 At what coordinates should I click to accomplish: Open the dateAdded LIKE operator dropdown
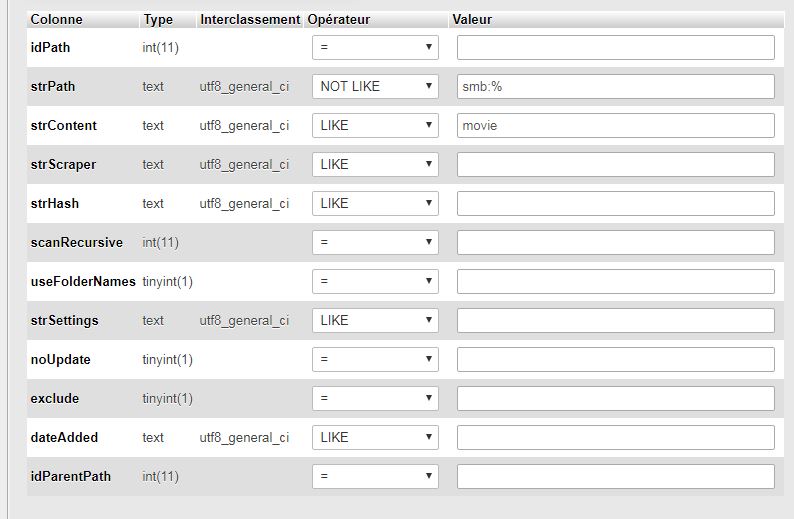coord(375,437)
